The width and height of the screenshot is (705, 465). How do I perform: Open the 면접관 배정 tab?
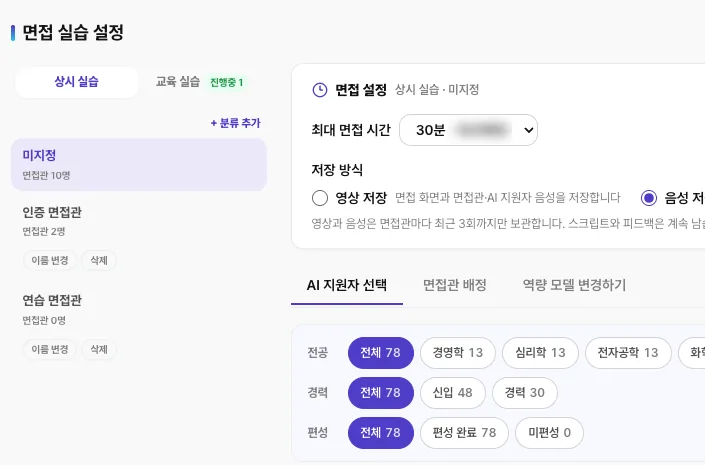(455, 285)
